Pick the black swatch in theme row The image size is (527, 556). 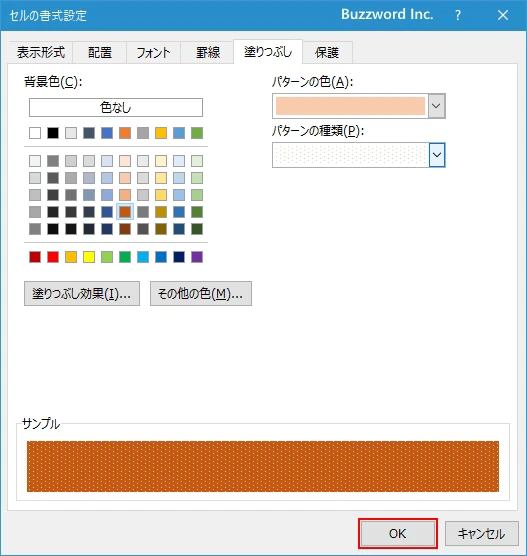[x=53, y=133]
